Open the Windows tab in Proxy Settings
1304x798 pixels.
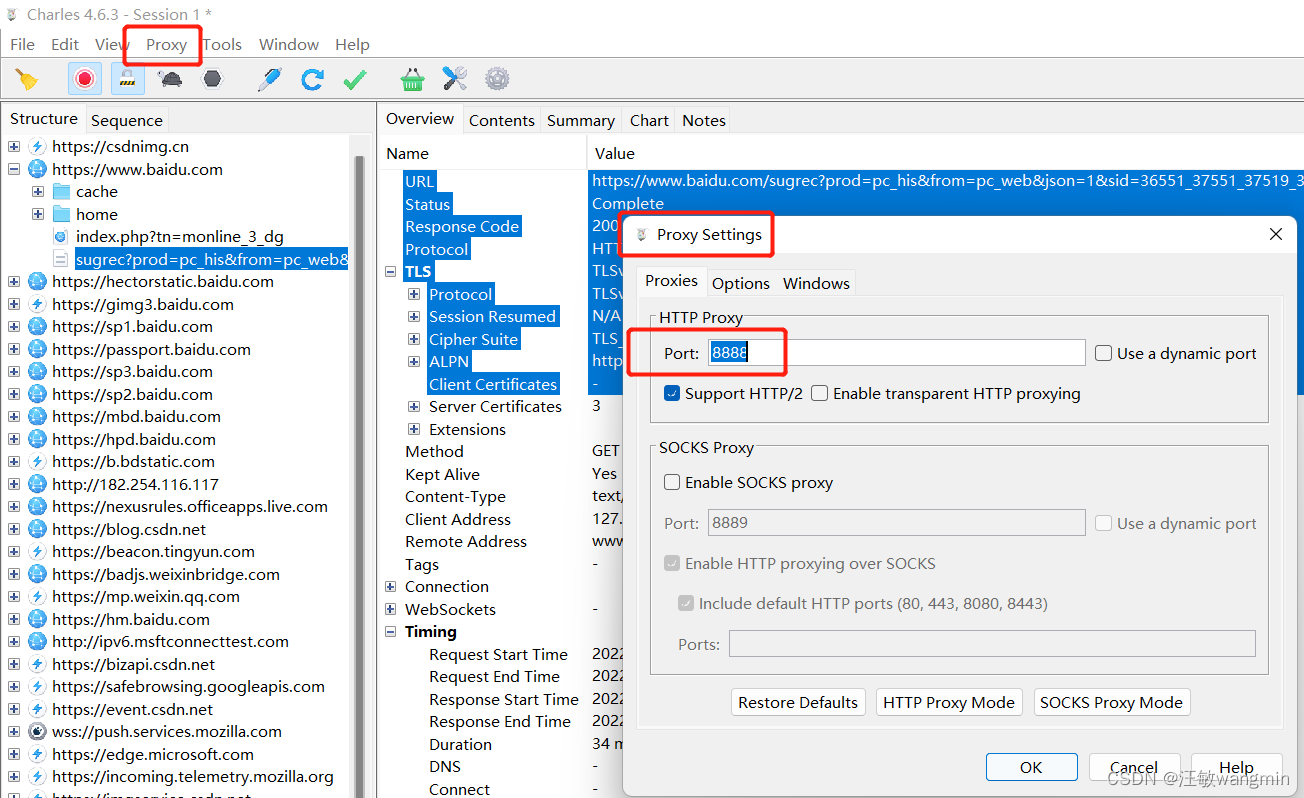click(x=816, y=283)
